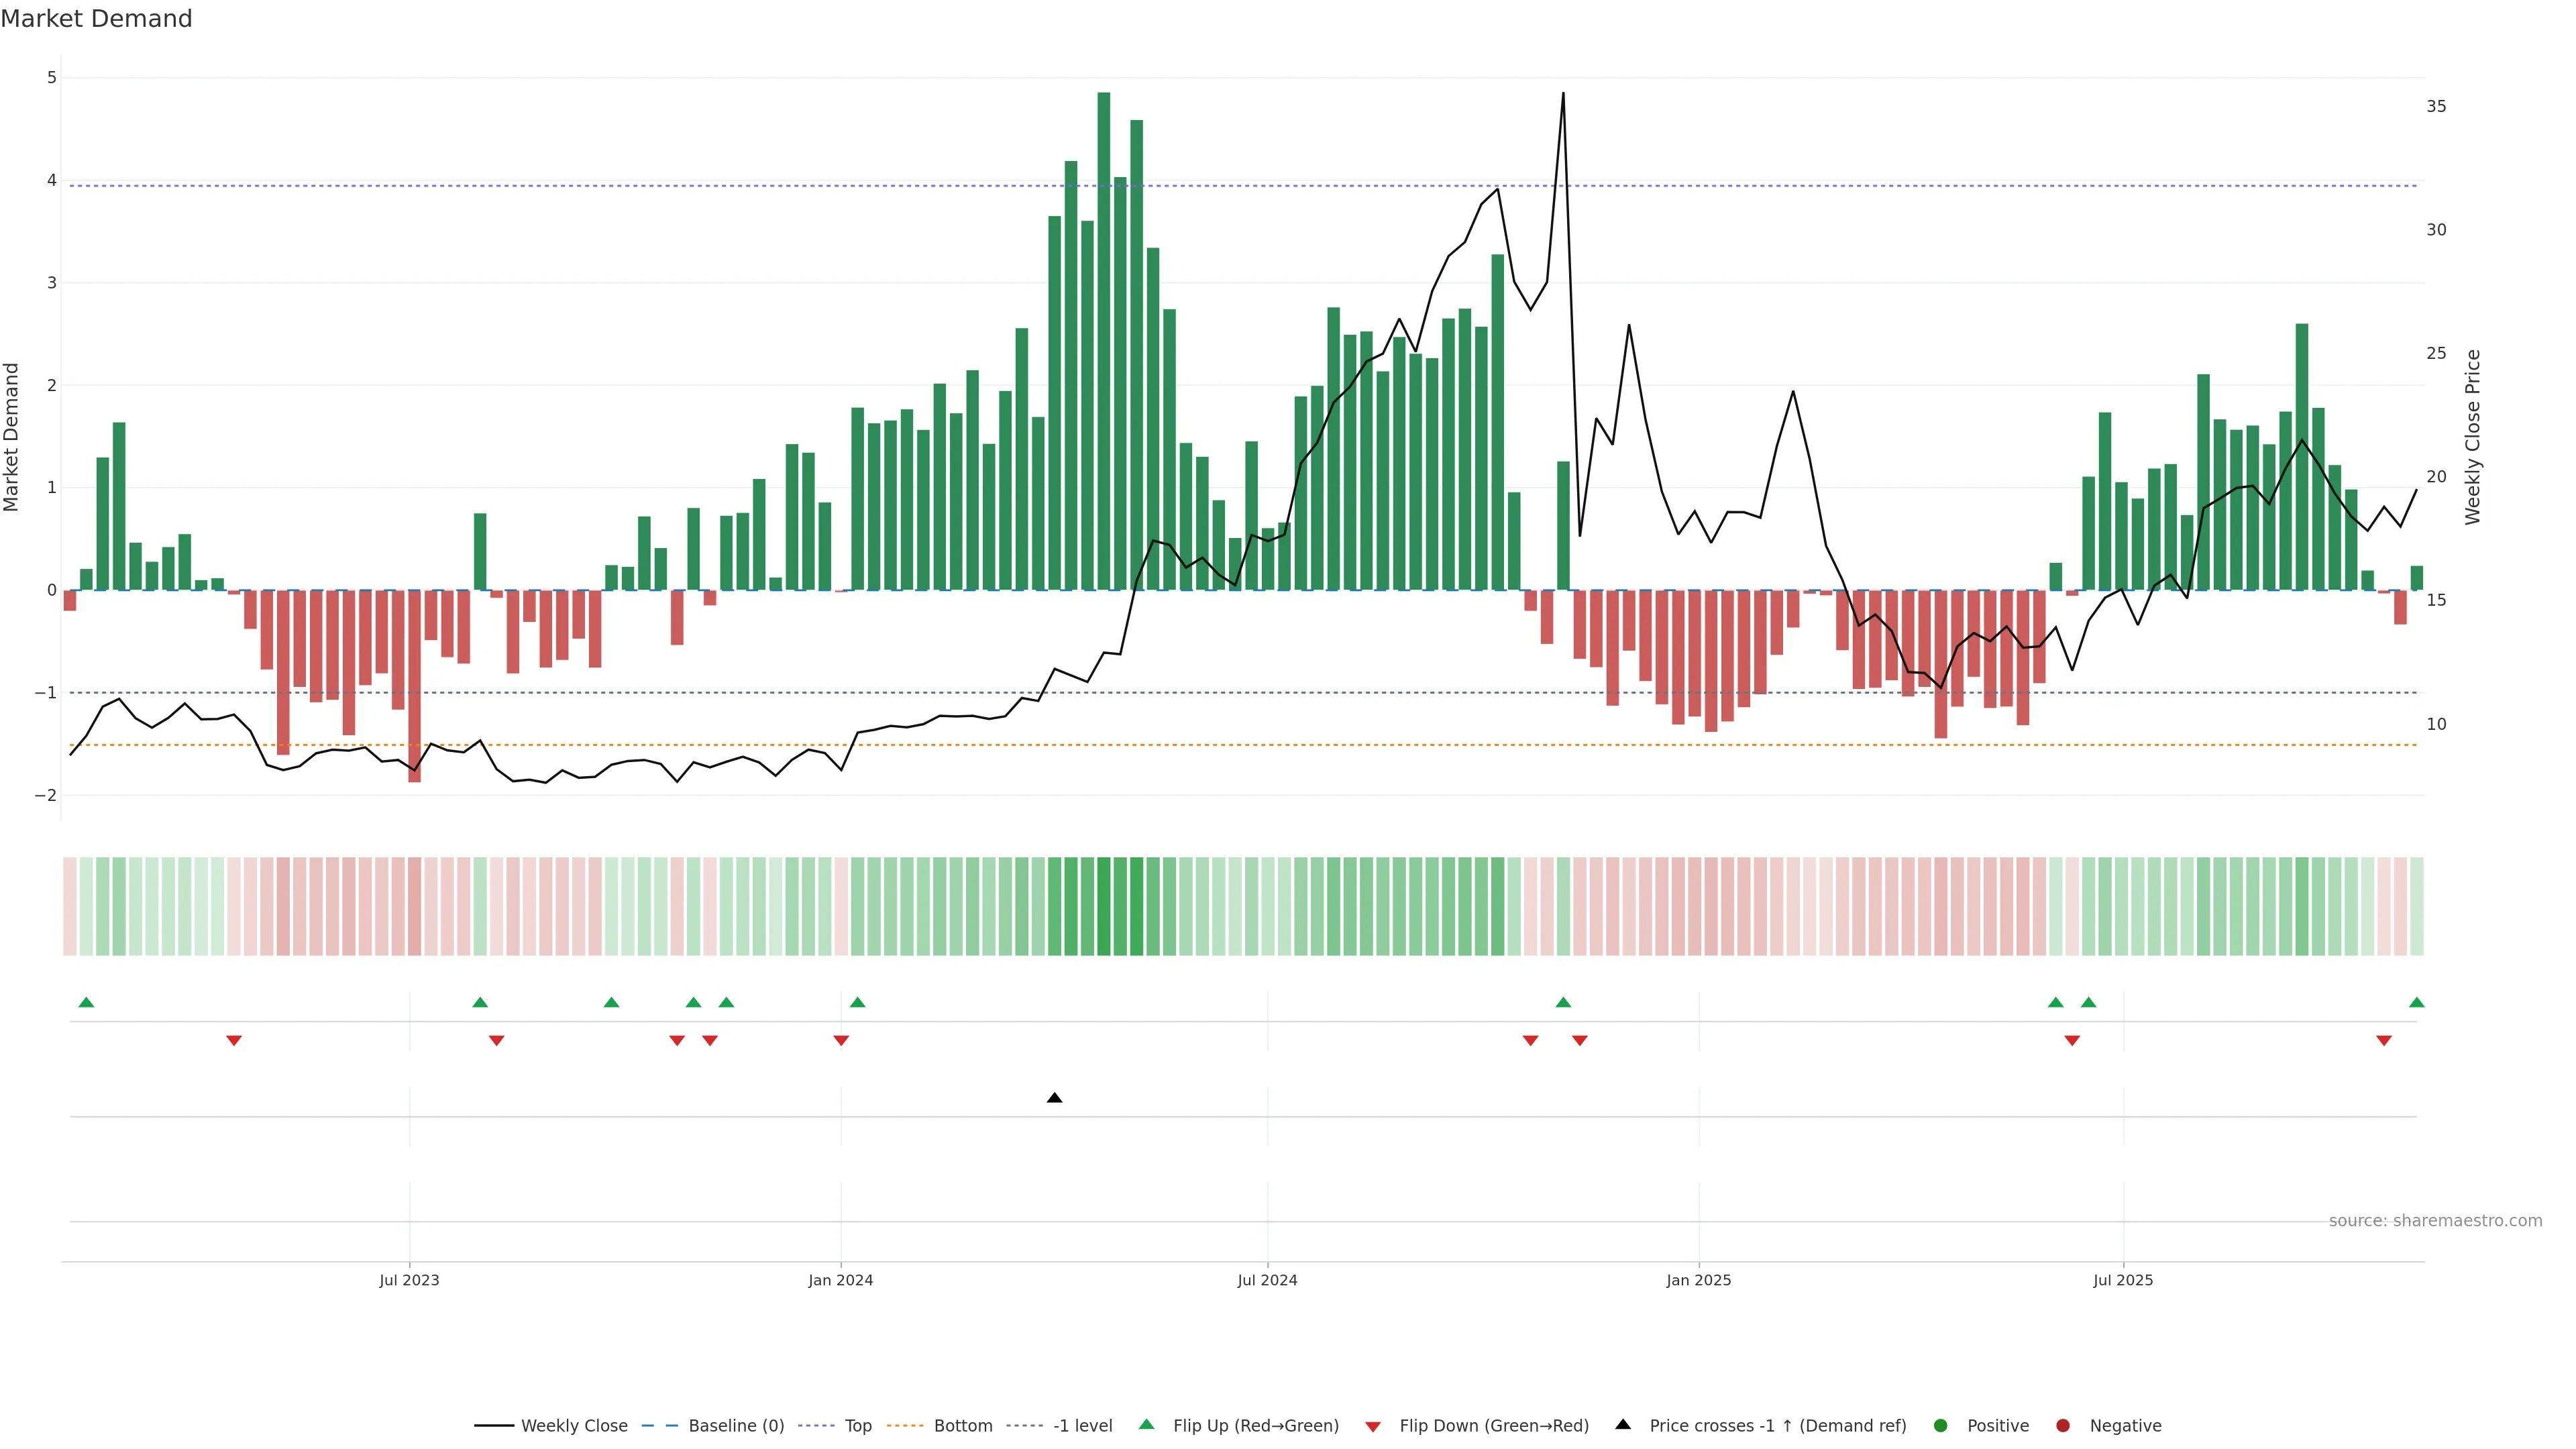Click the Negative legend red dot
The width and height of the screenshot is (2576, 1449).
coord(2063,1425)
